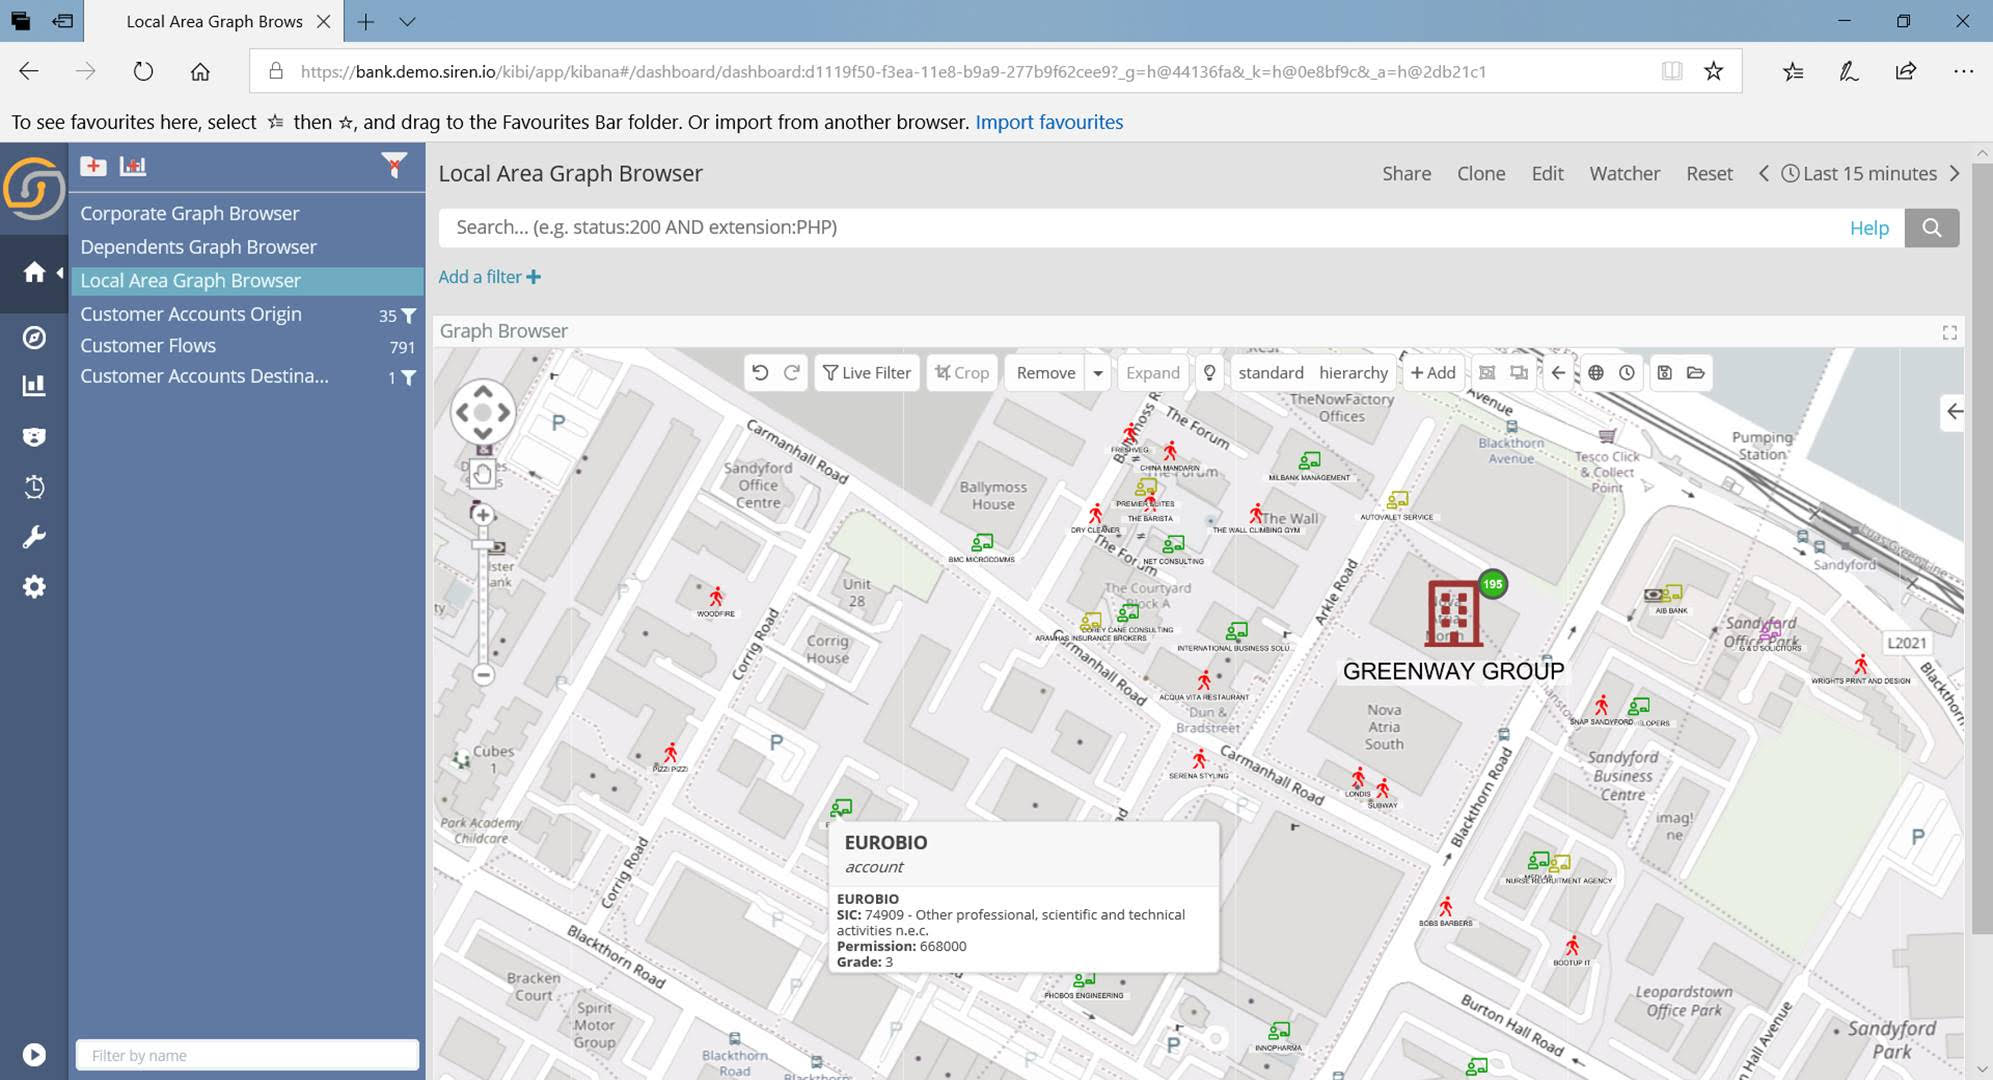The image size is (1993, 1080).
Task: Open a saved graph via folder icon
Action: 1695,373
